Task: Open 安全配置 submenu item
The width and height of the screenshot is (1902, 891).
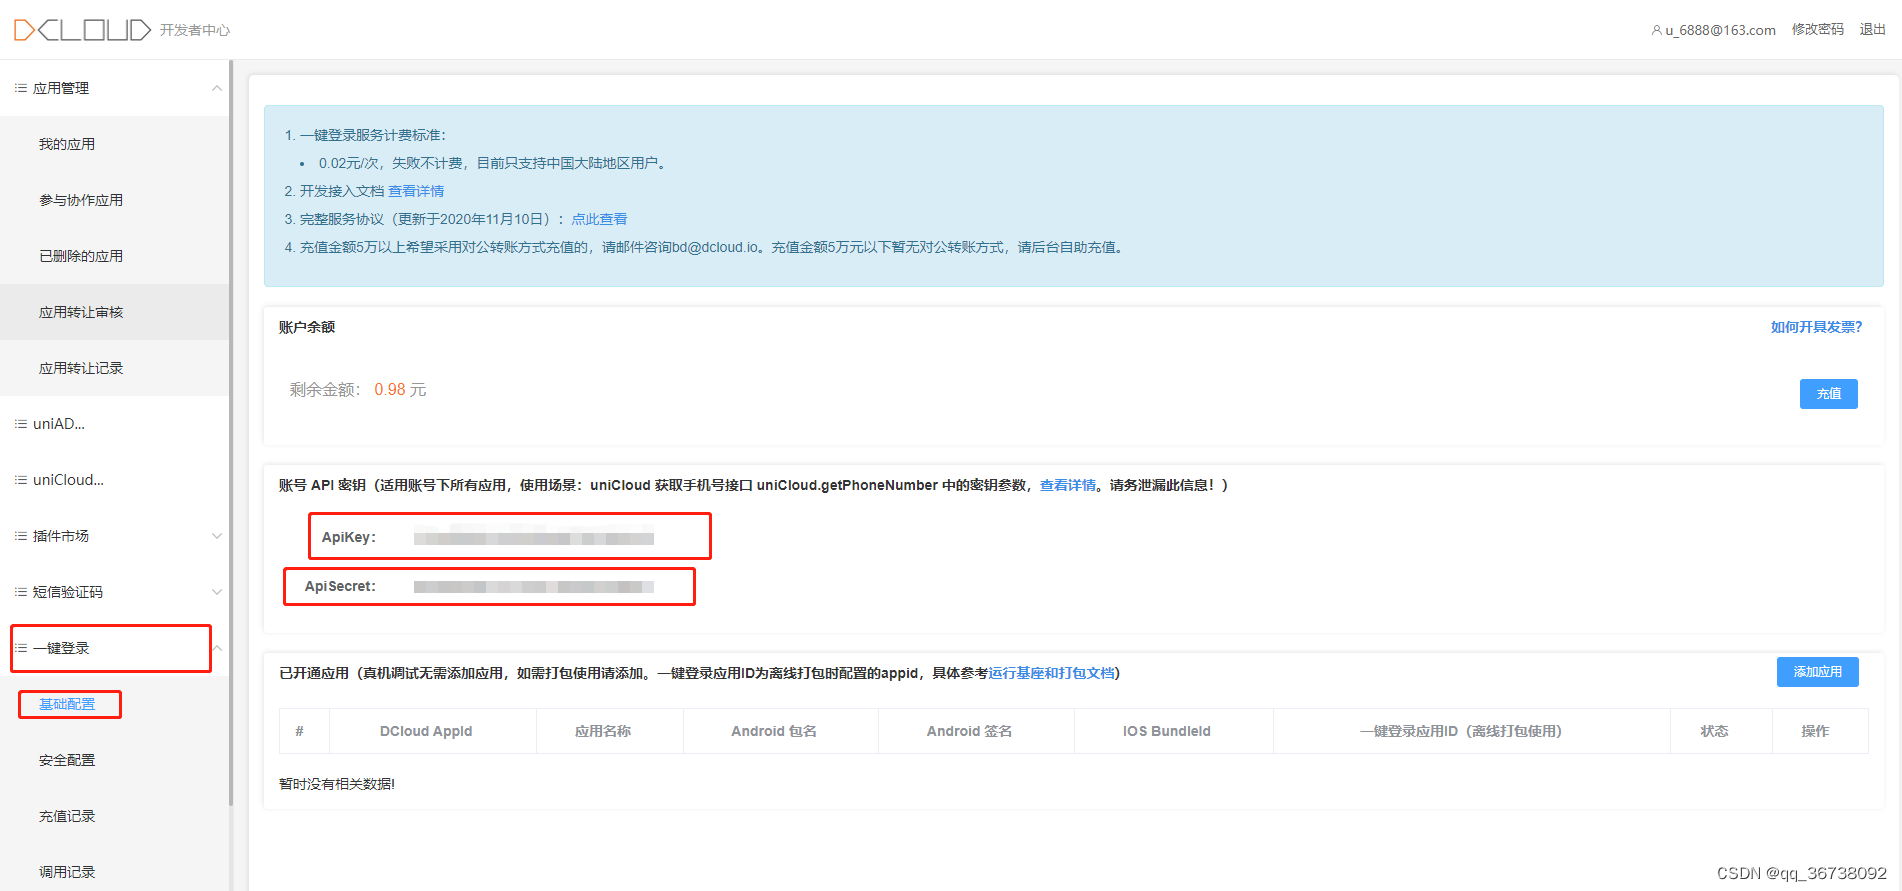Action: click(67, 760)
